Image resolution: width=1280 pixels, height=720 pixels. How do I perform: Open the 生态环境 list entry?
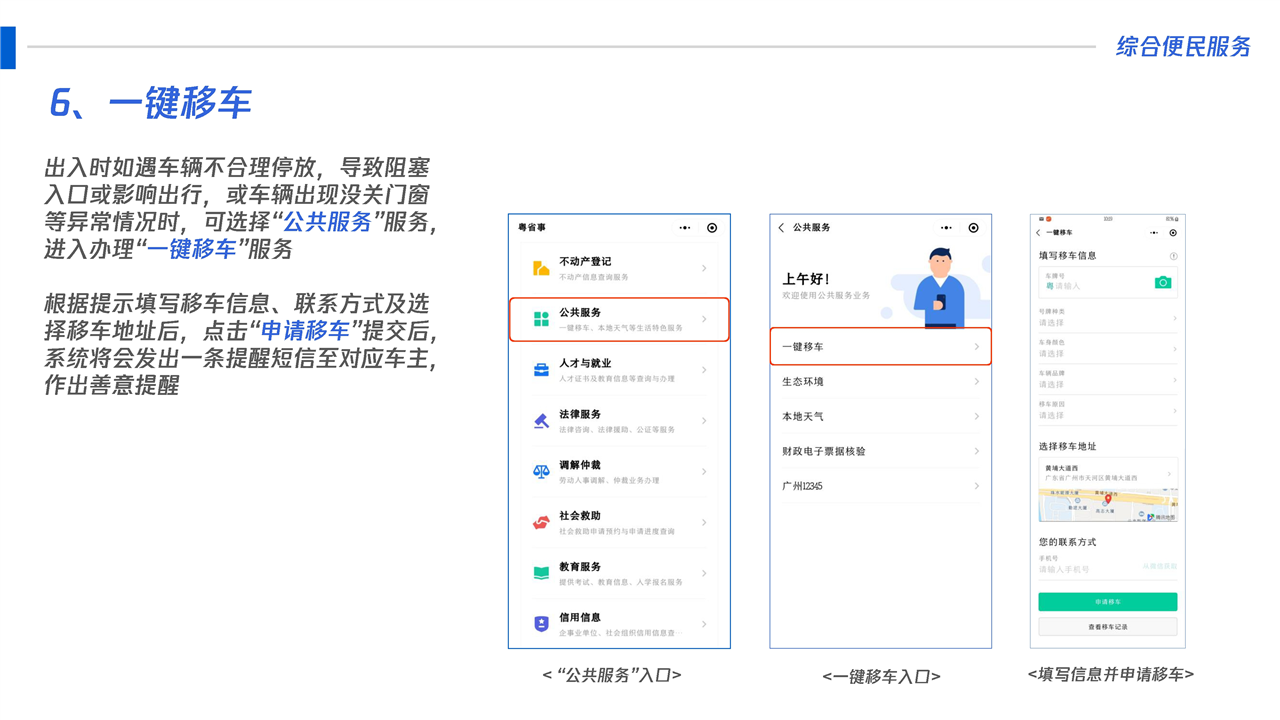coord(880,382)
